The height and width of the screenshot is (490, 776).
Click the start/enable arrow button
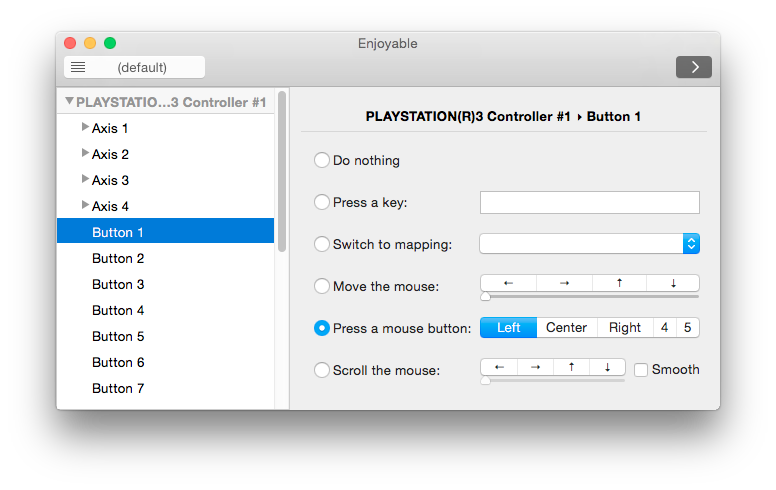click(x=693, y=67)
